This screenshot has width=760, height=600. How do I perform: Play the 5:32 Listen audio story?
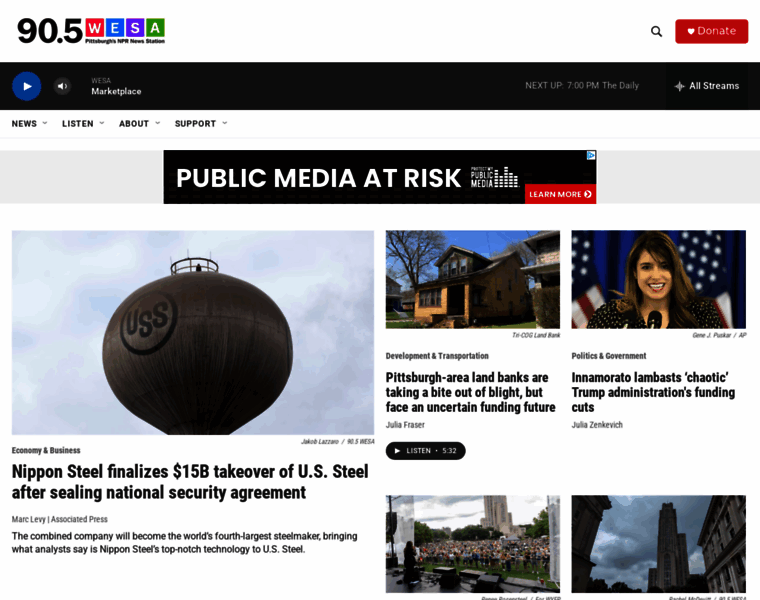coord(426,451)
